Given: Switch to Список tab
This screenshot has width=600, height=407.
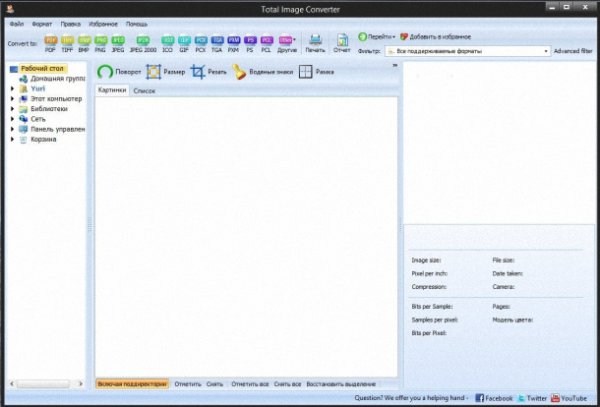Looking at the screenshot, I should point(144,91).
